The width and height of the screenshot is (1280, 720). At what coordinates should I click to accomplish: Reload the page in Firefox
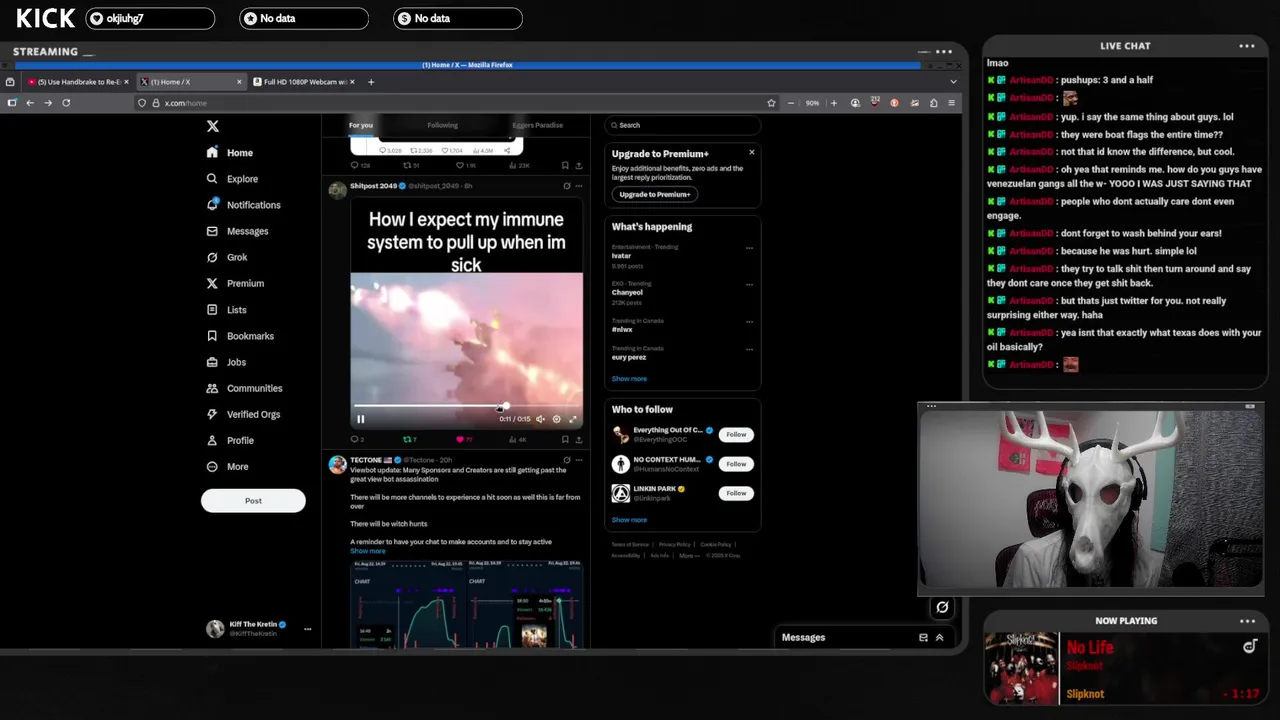[66, 103]
